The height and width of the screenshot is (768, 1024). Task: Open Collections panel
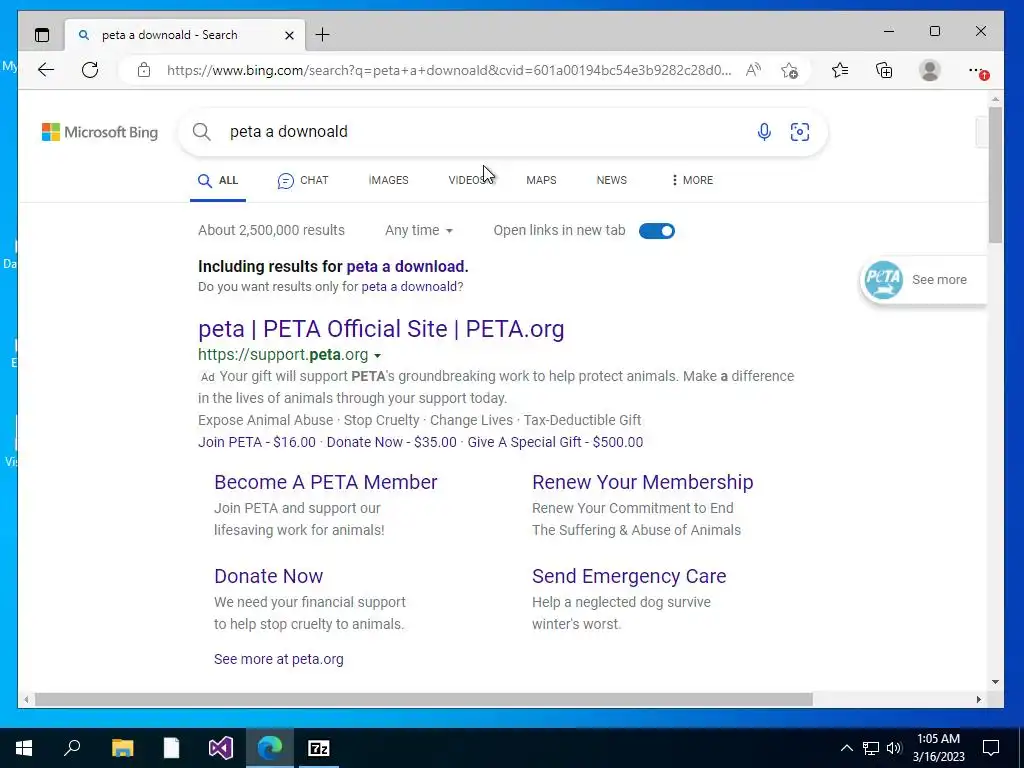[x=884, y=70]
